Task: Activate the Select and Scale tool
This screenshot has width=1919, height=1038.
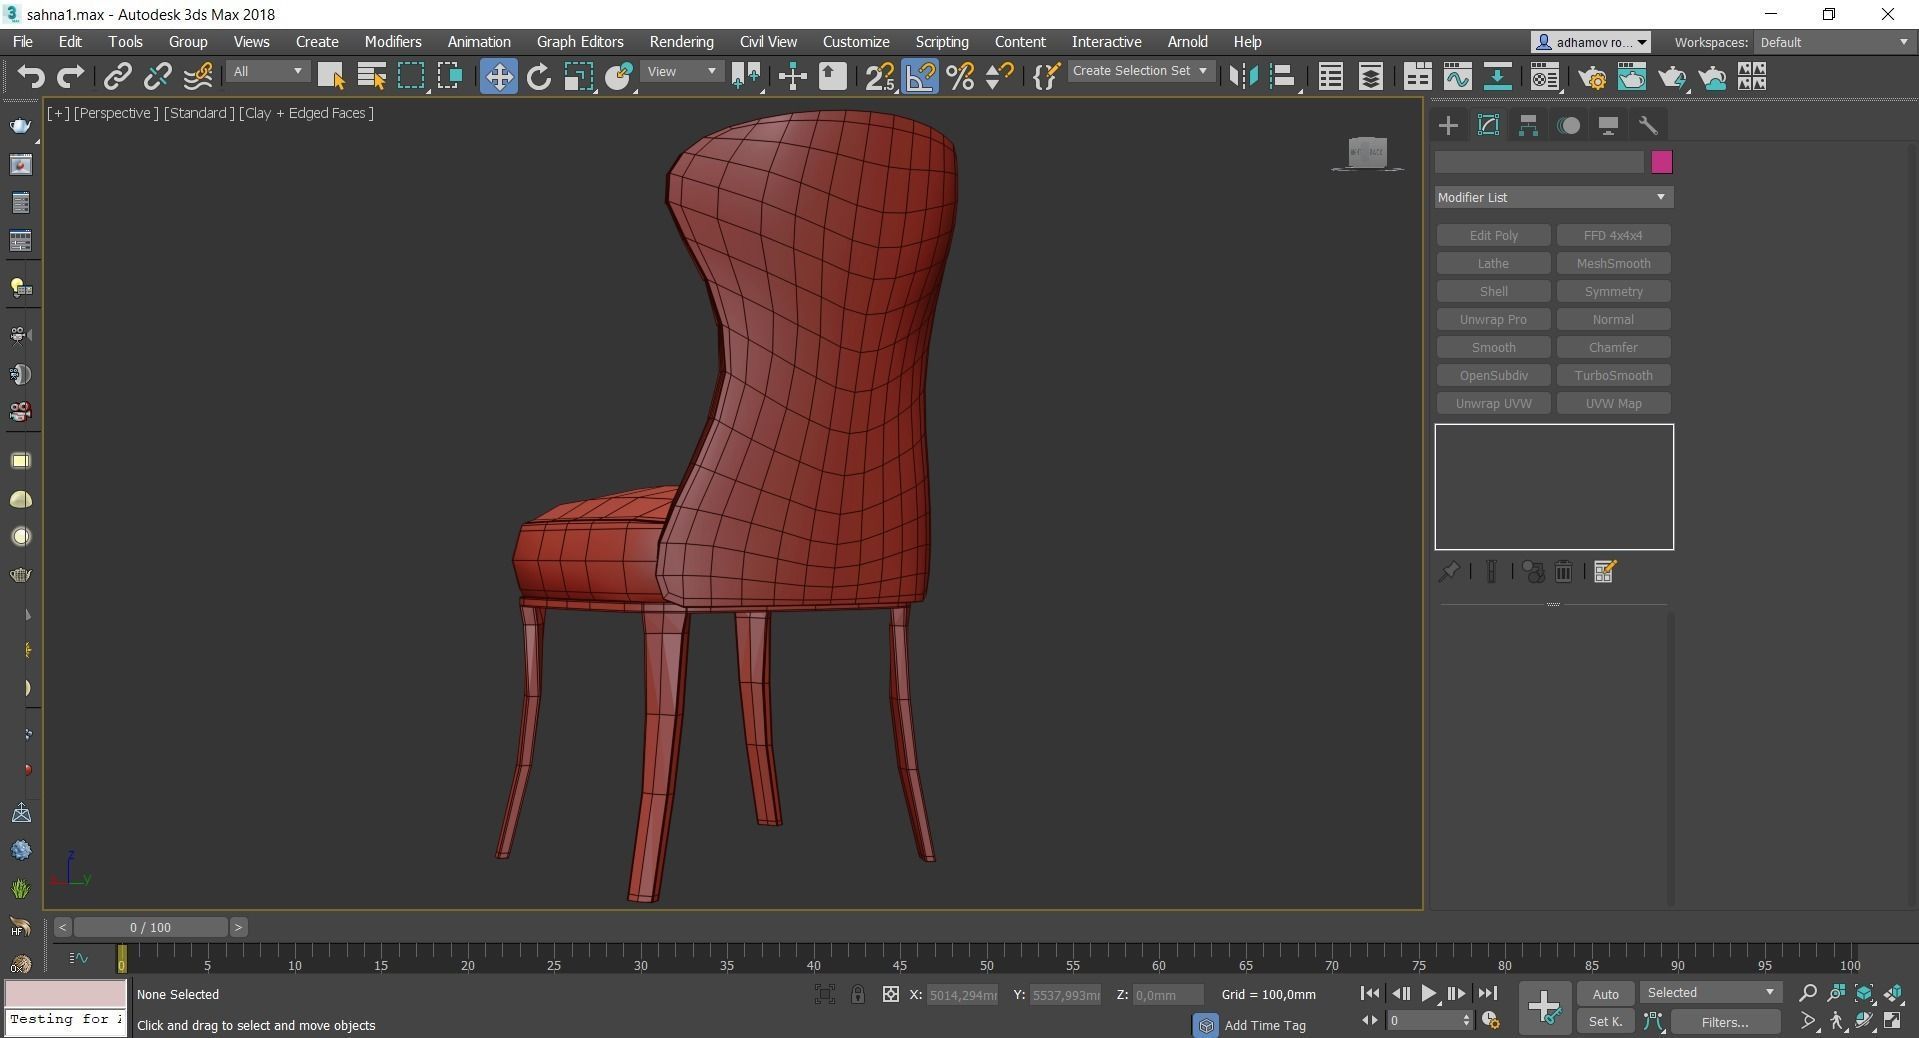Action: pyautogui.click(x=579, y=77)
